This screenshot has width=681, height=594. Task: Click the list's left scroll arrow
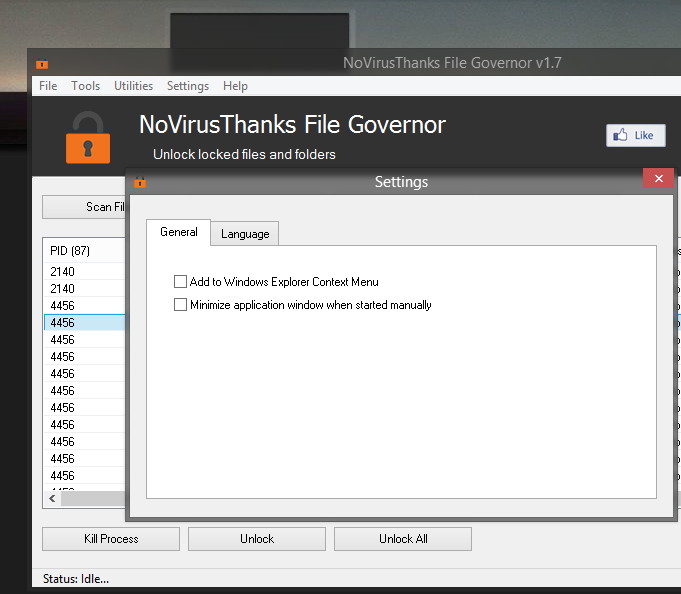(53, 498)
